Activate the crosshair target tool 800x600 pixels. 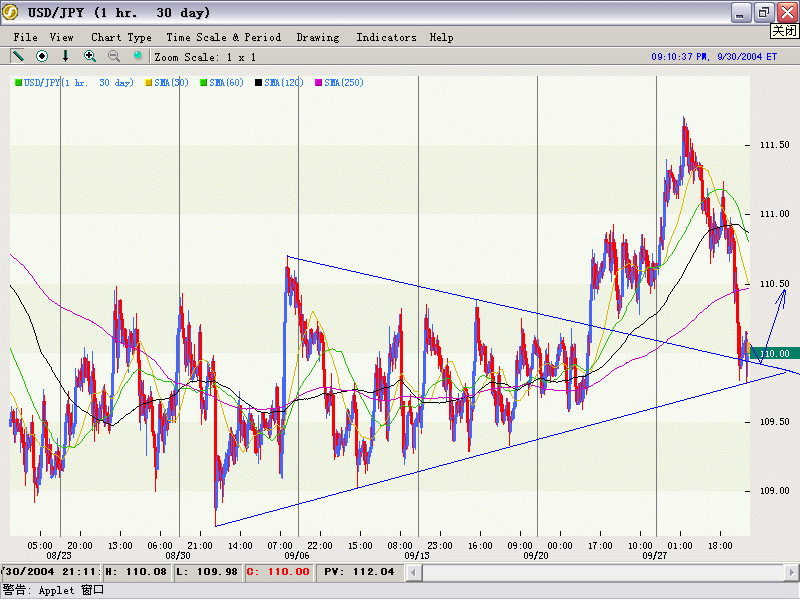[x=42, y=57]
